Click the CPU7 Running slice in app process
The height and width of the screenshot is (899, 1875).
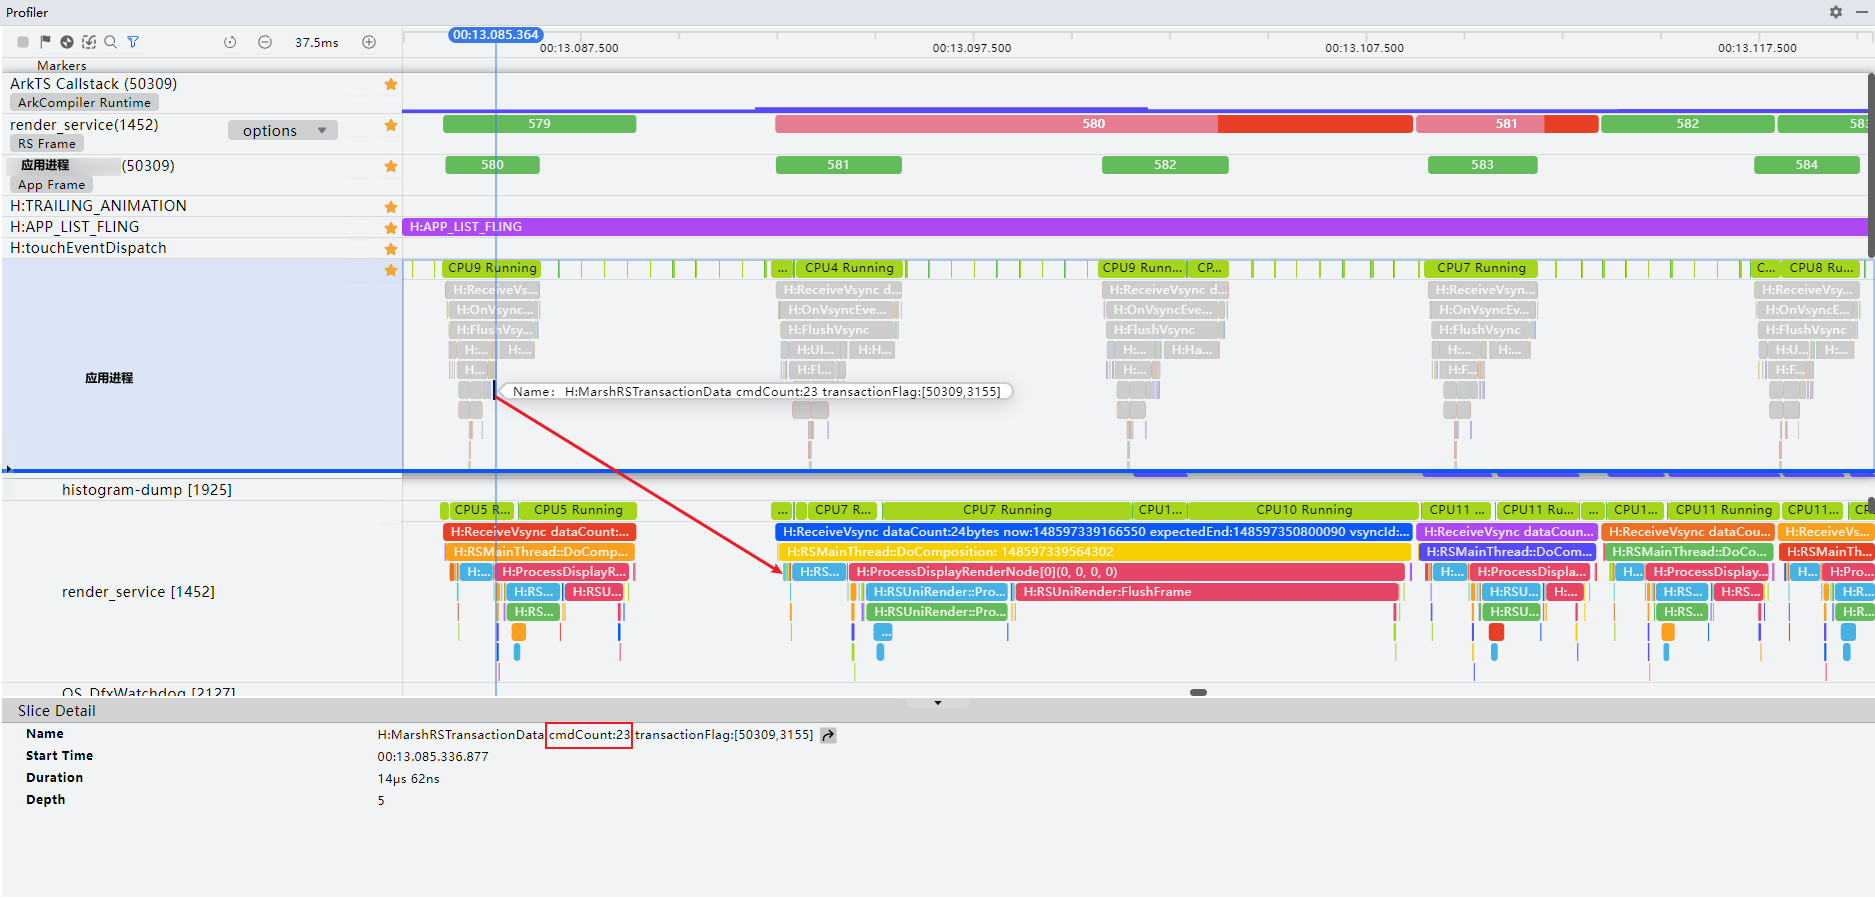(1481, 268)
